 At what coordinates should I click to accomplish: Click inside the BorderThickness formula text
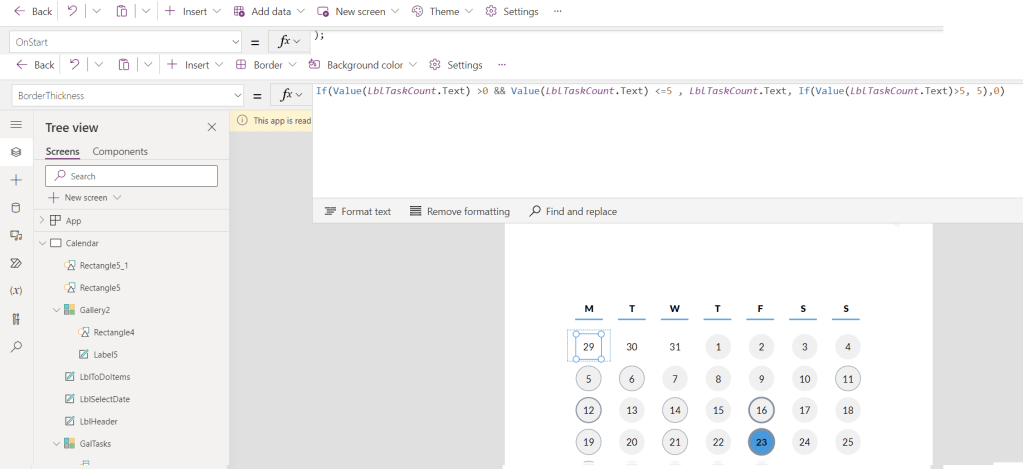click(660, 91)
